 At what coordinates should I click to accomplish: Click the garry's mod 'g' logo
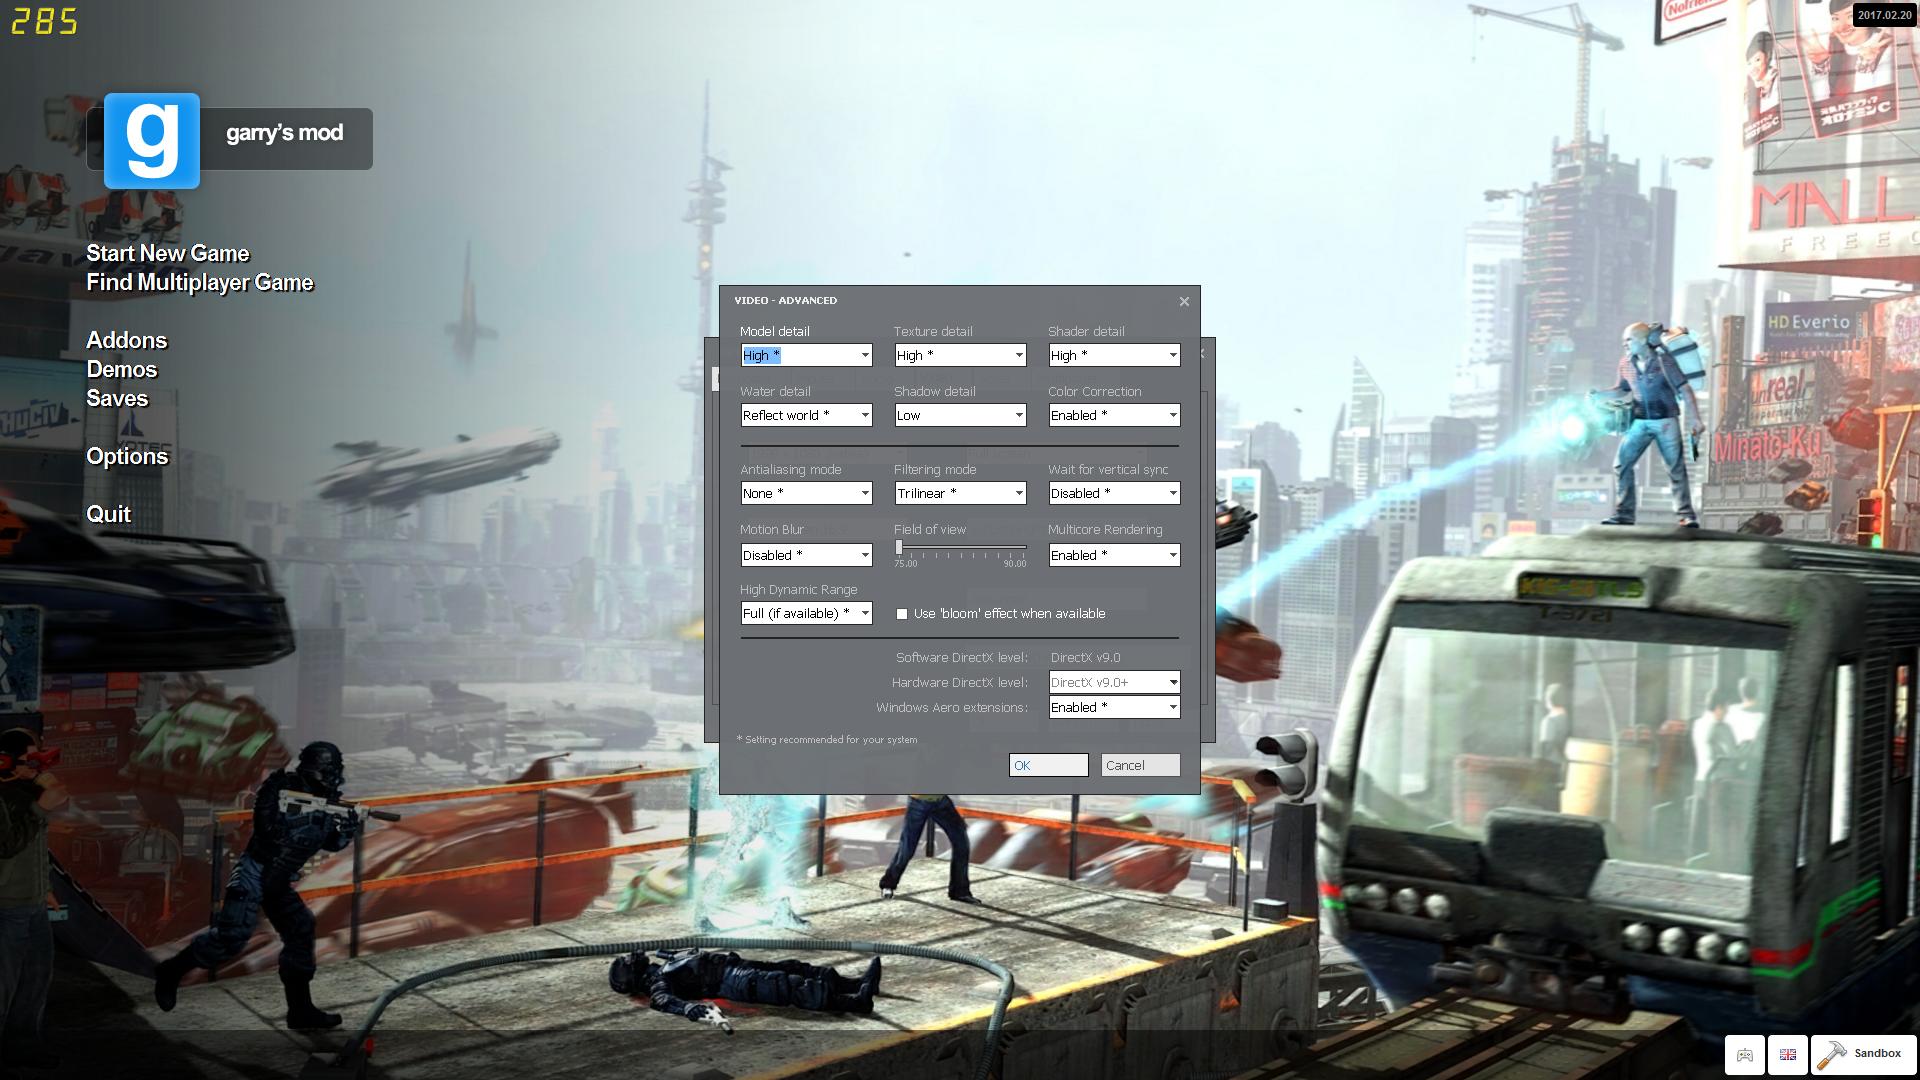(x=152, y=141)
